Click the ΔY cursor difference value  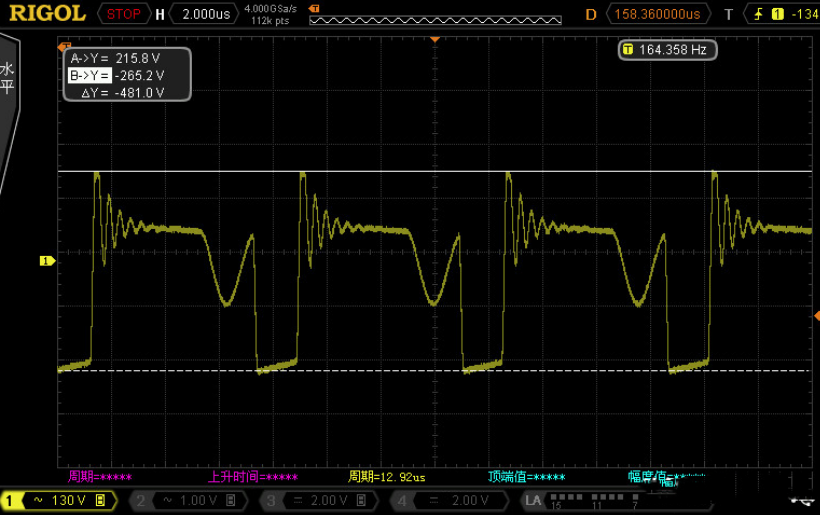[121, 92]
